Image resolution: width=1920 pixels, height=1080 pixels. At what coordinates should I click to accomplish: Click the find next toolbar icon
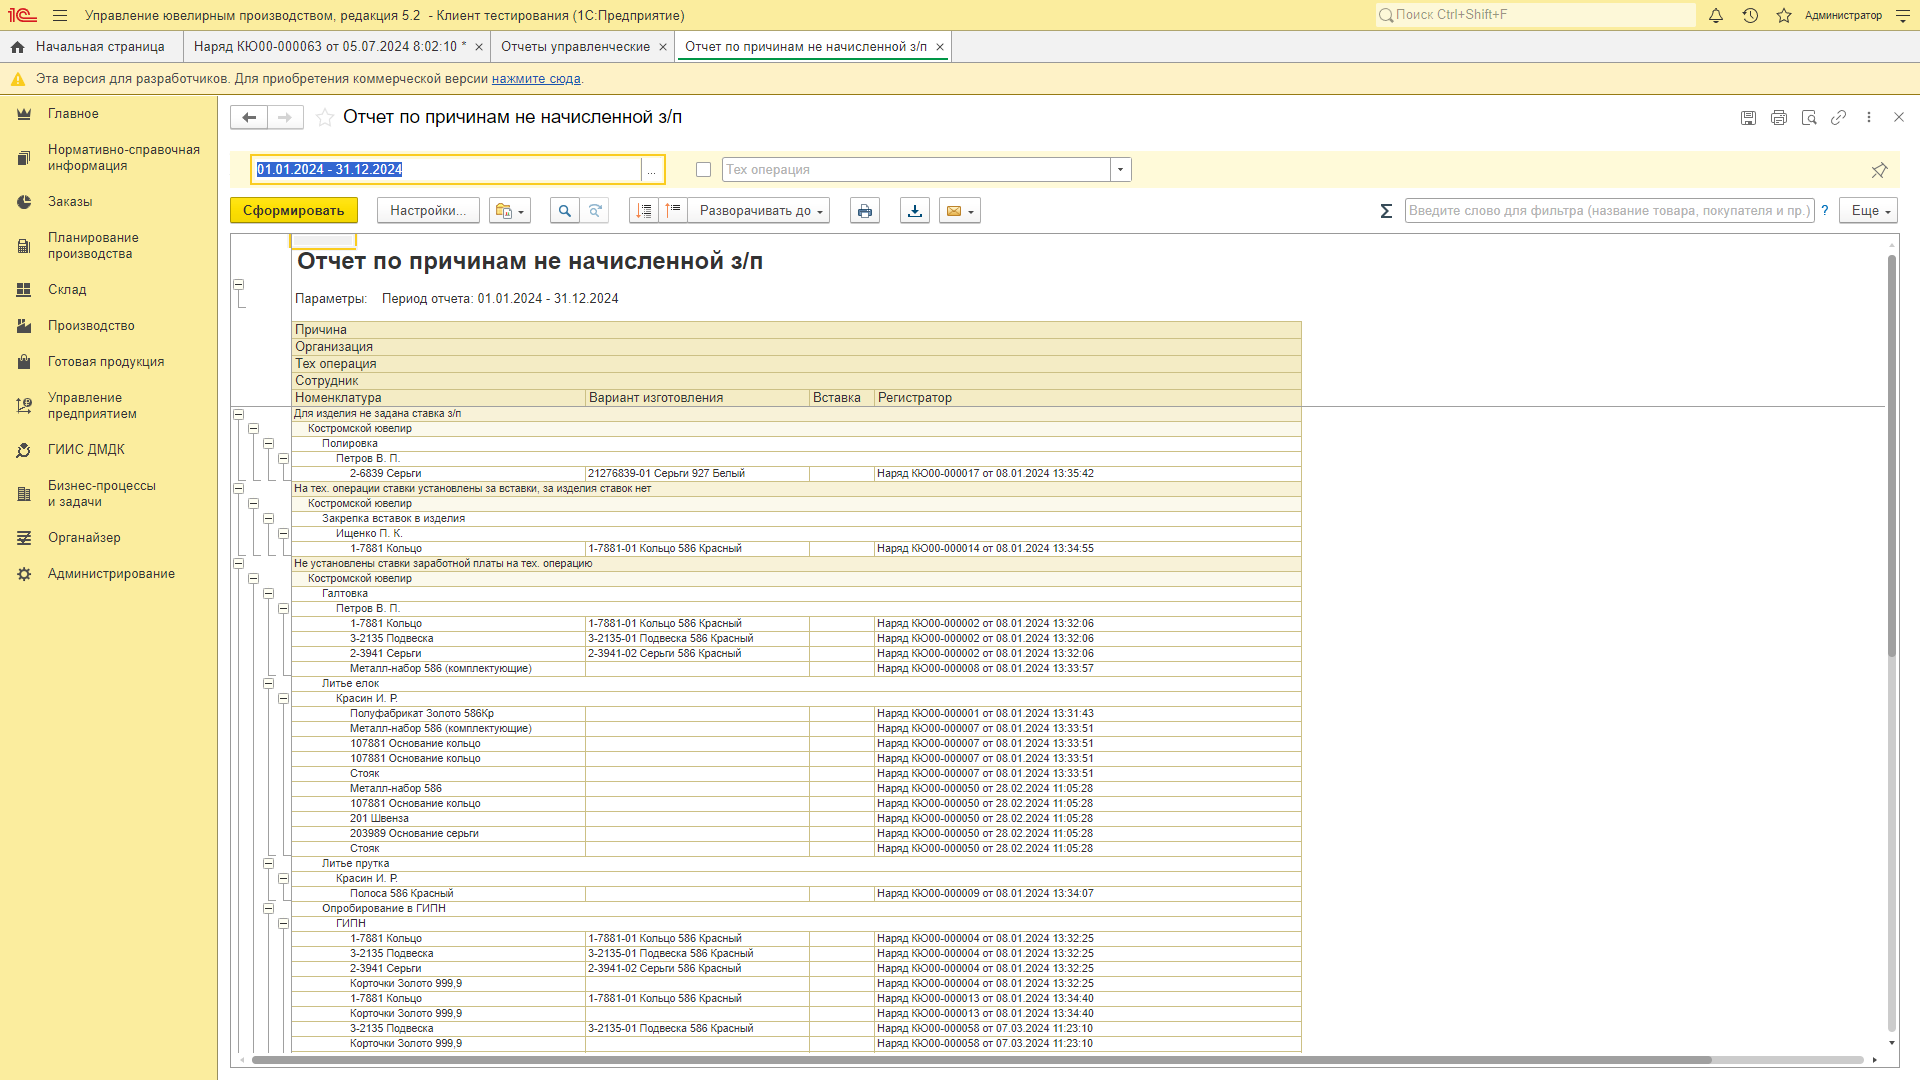tap(595, 211)
